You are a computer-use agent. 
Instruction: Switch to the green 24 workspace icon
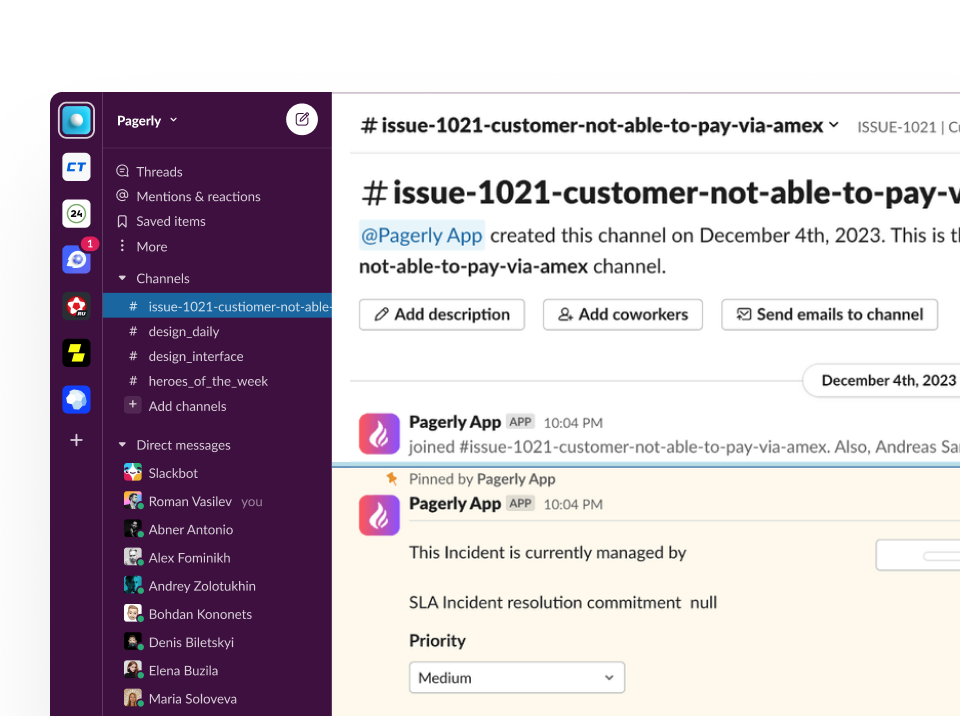coord(77,214)
